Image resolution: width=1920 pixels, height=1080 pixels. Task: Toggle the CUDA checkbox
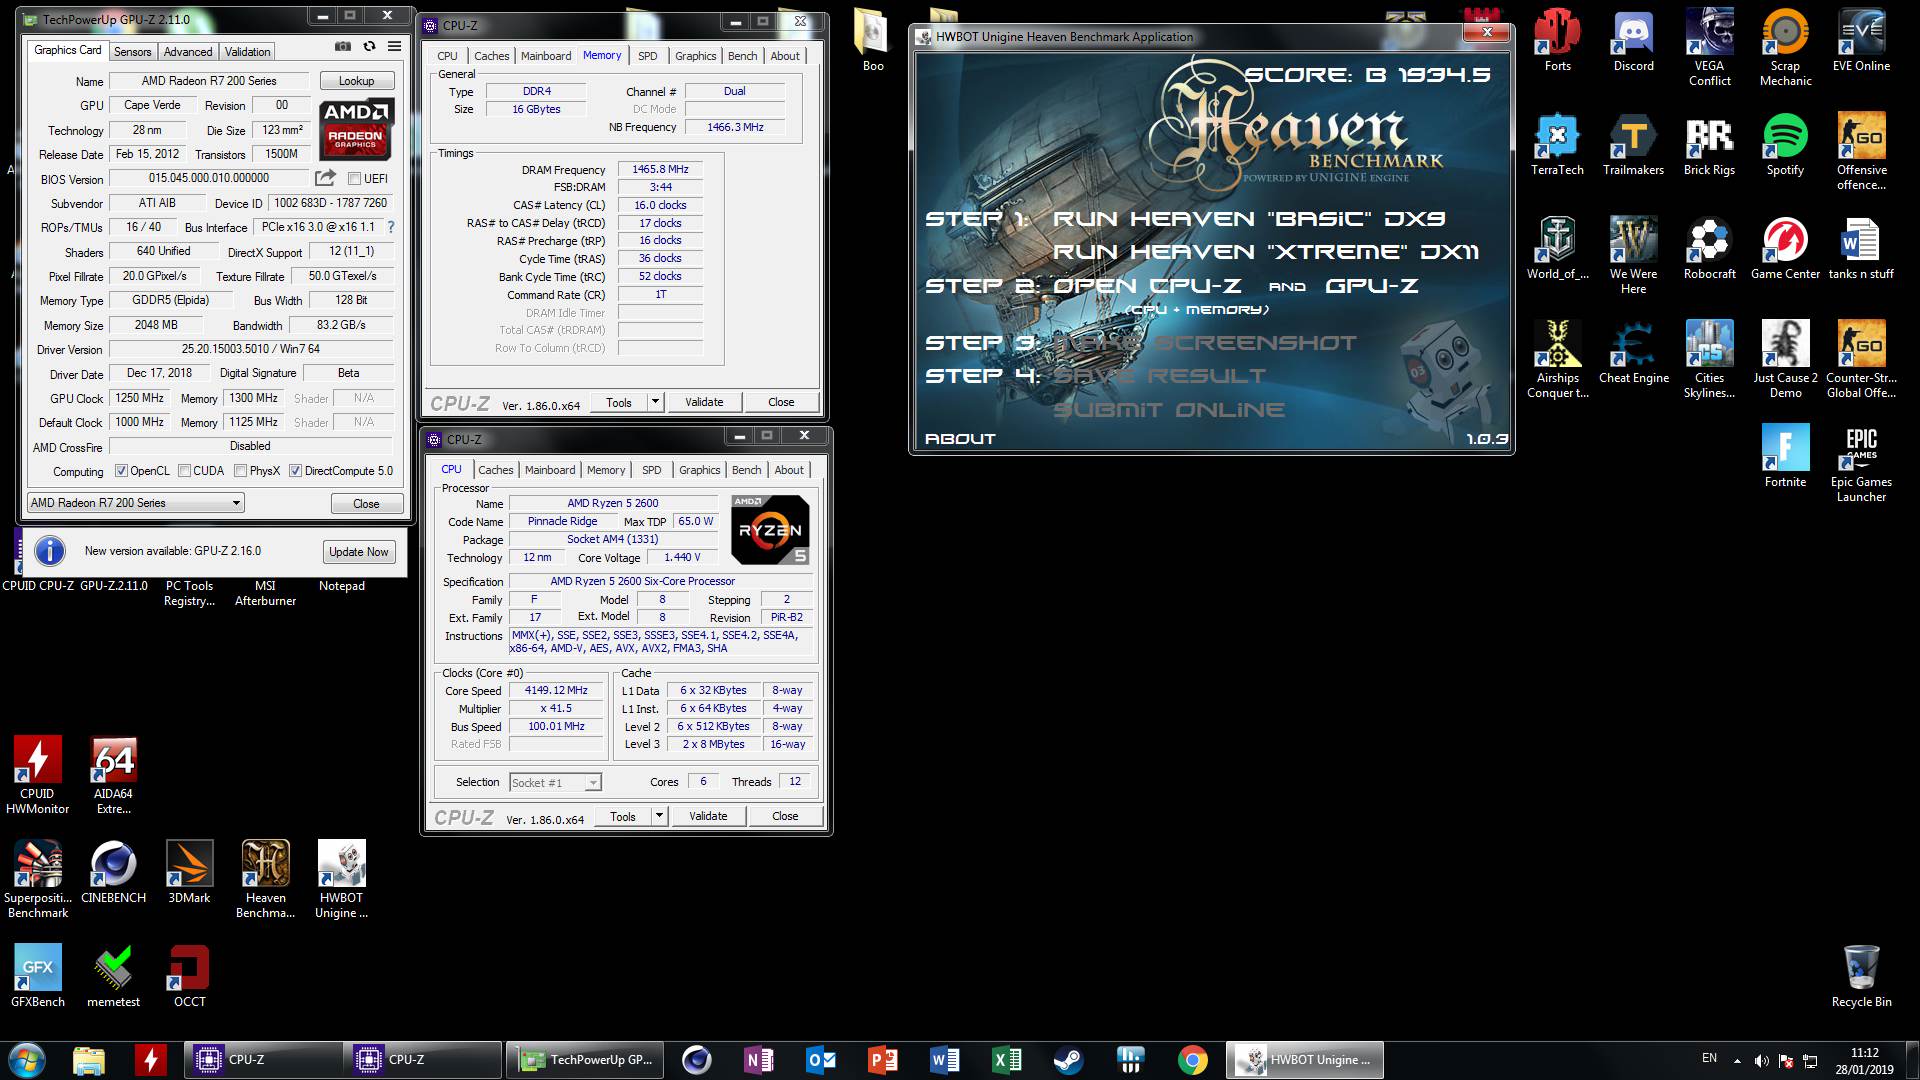coord(184,471)
